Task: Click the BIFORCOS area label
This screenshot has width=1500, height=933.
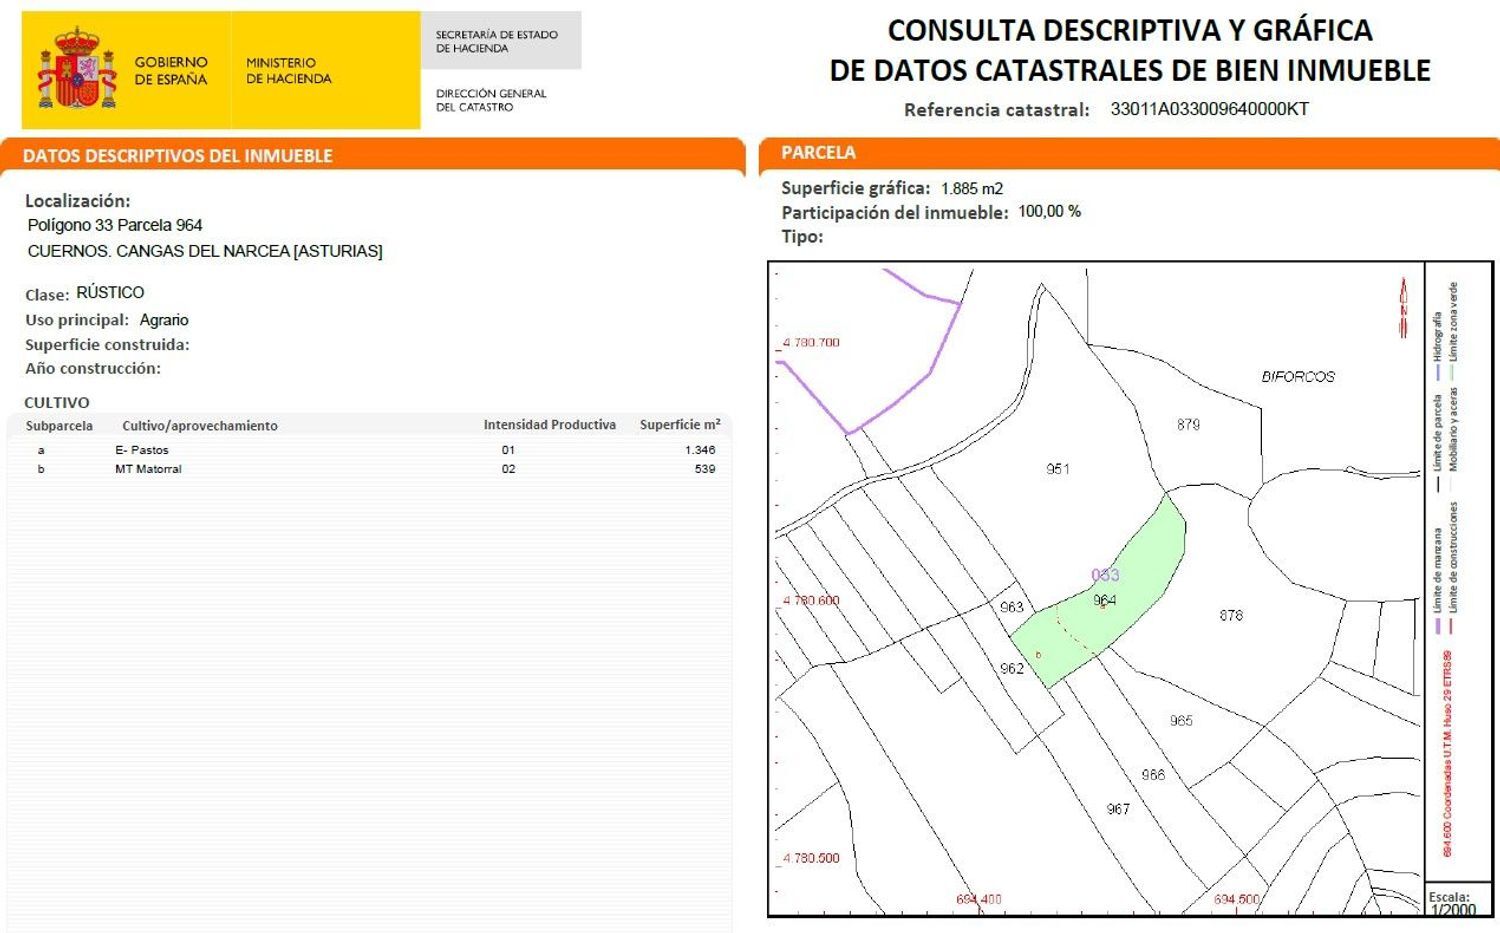Action: [1297, 378]
